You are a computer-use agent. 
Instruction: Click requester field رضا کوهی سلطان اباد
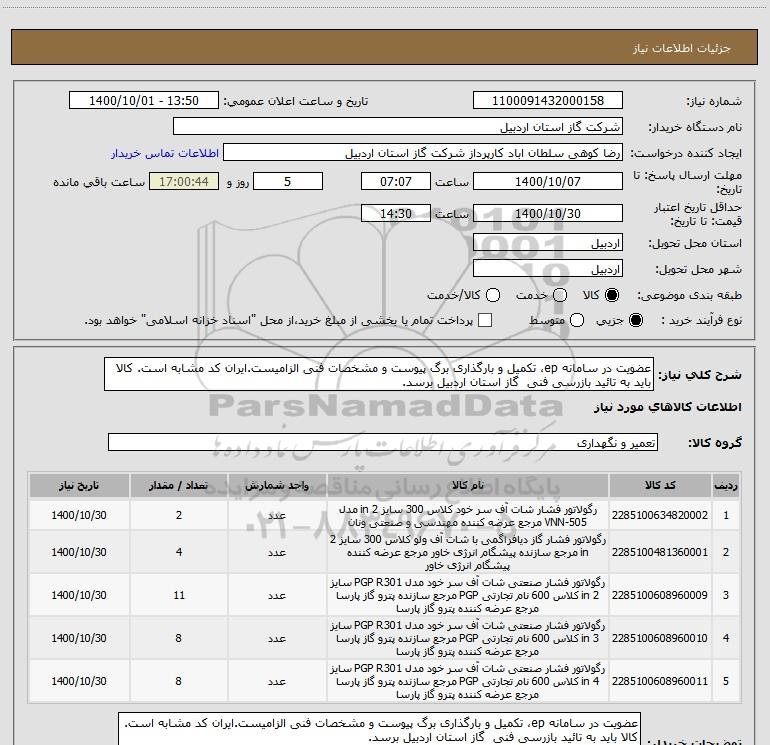423,153
